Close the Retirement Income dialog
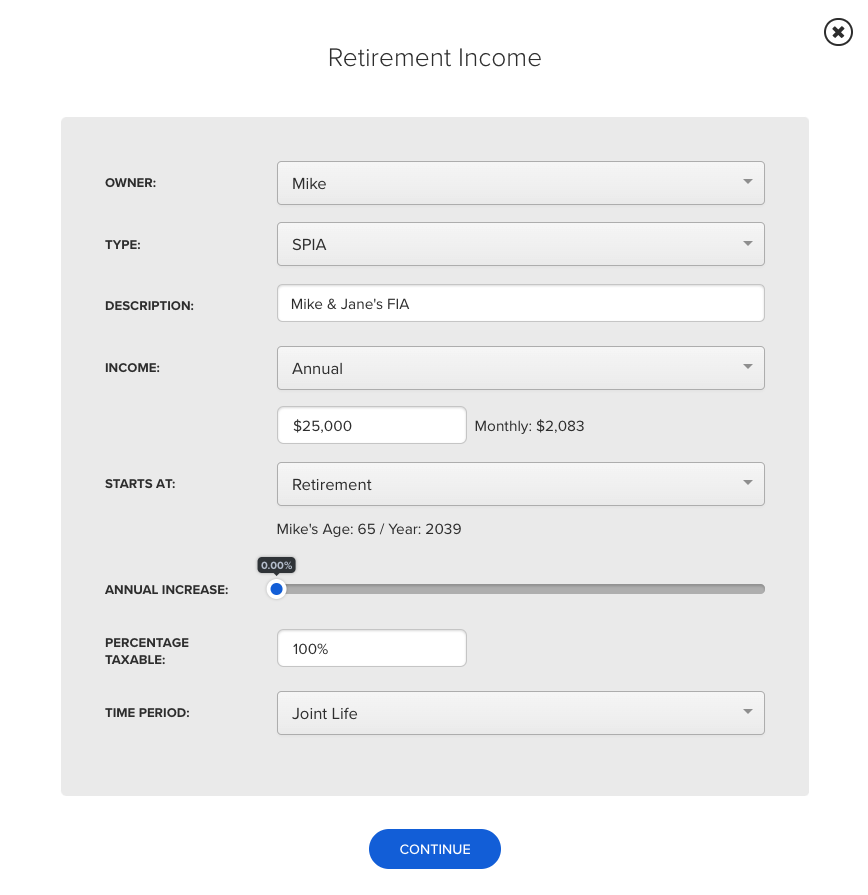The image size is (868, 895). (838, 32)
